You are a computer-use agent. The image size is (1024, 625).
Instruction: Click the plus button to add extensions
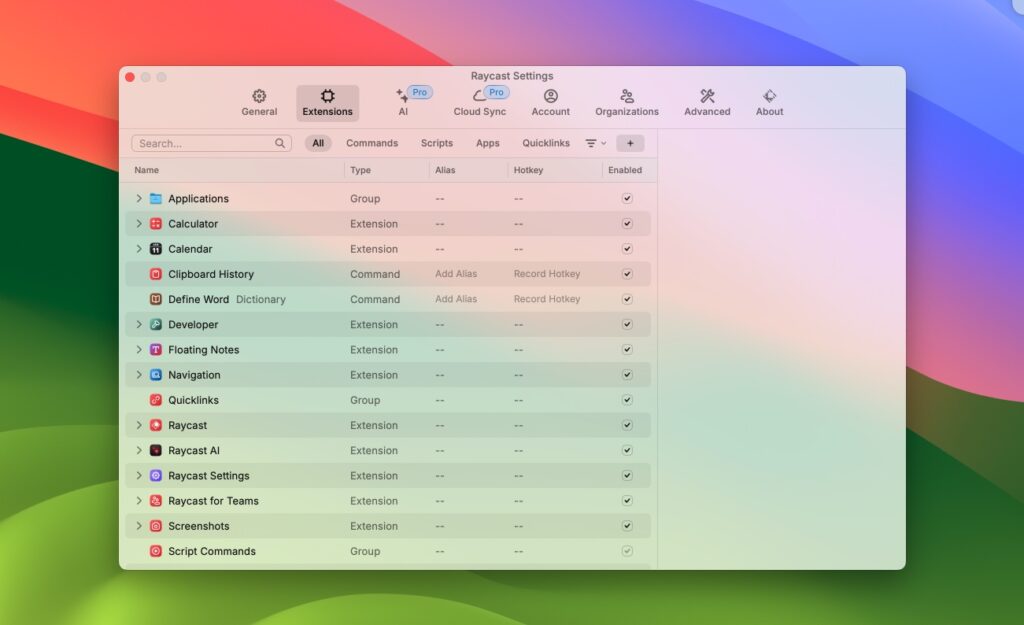coord(630,143)
